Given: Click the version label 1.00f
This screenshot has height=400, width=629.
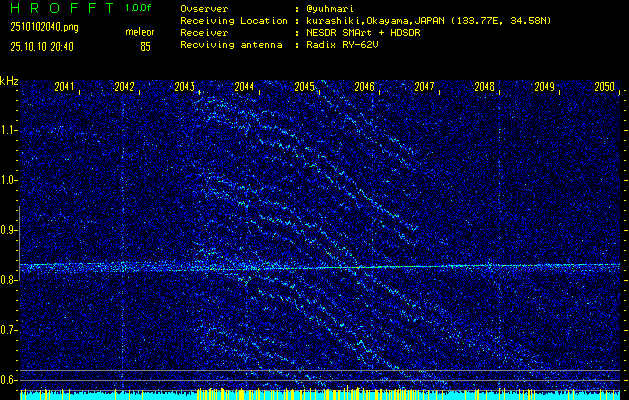Looking at the screenshot, I should click(x=140, y=7).
